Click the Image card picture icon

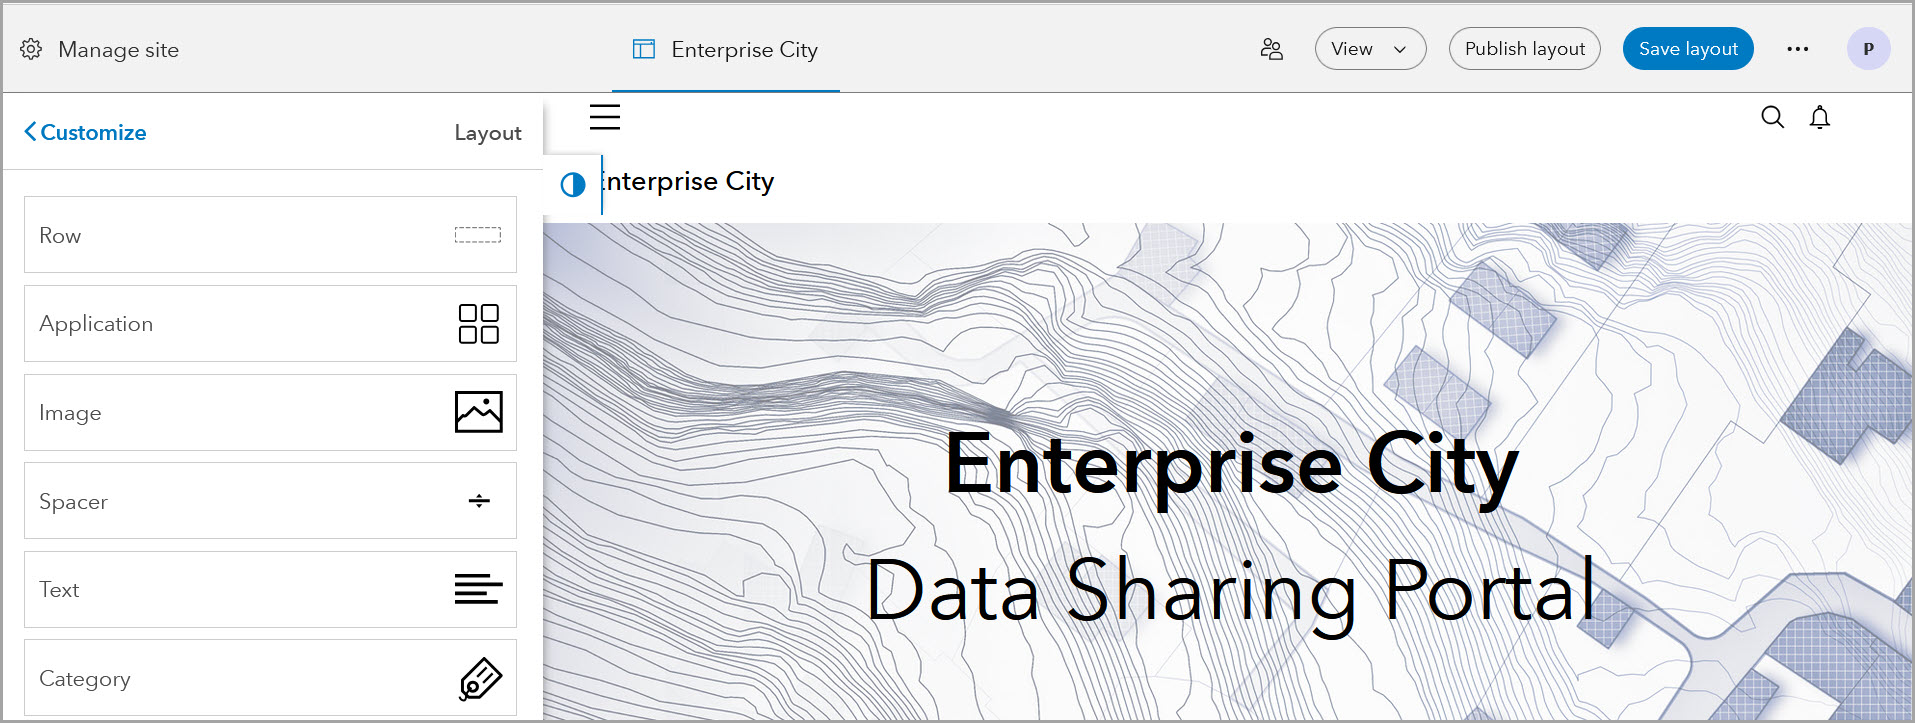point(479,412)
